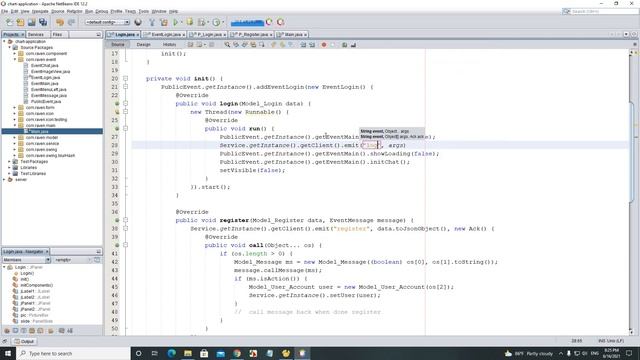
Task: Expand the com.raven.component package
Action: (15, 53)
